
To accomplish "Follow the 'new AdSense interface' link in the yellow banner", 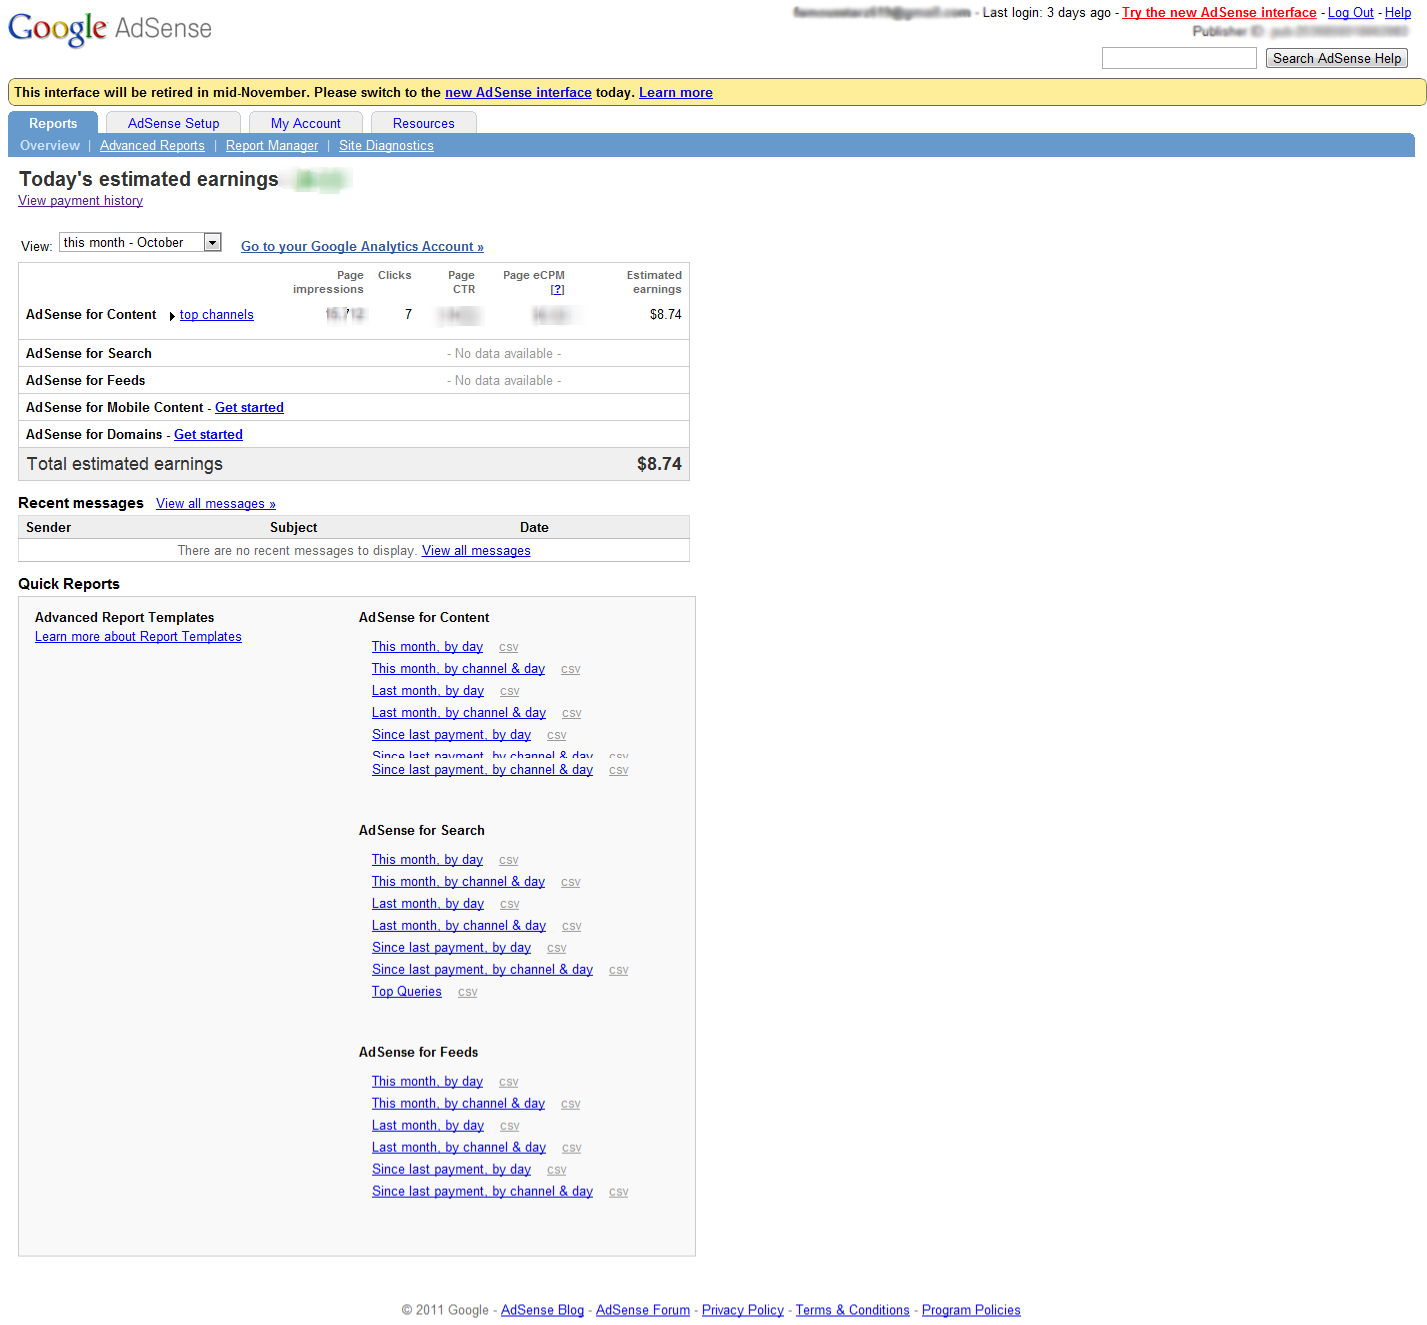I will pos(518,92).
